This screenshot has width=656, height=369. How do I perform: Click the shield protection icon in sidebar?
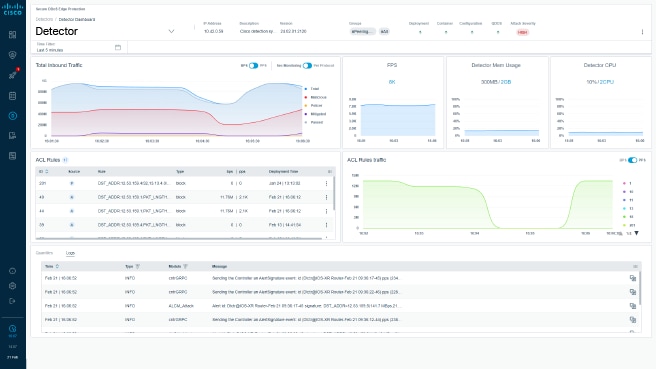pyautogui.click(x=13, y=55)
